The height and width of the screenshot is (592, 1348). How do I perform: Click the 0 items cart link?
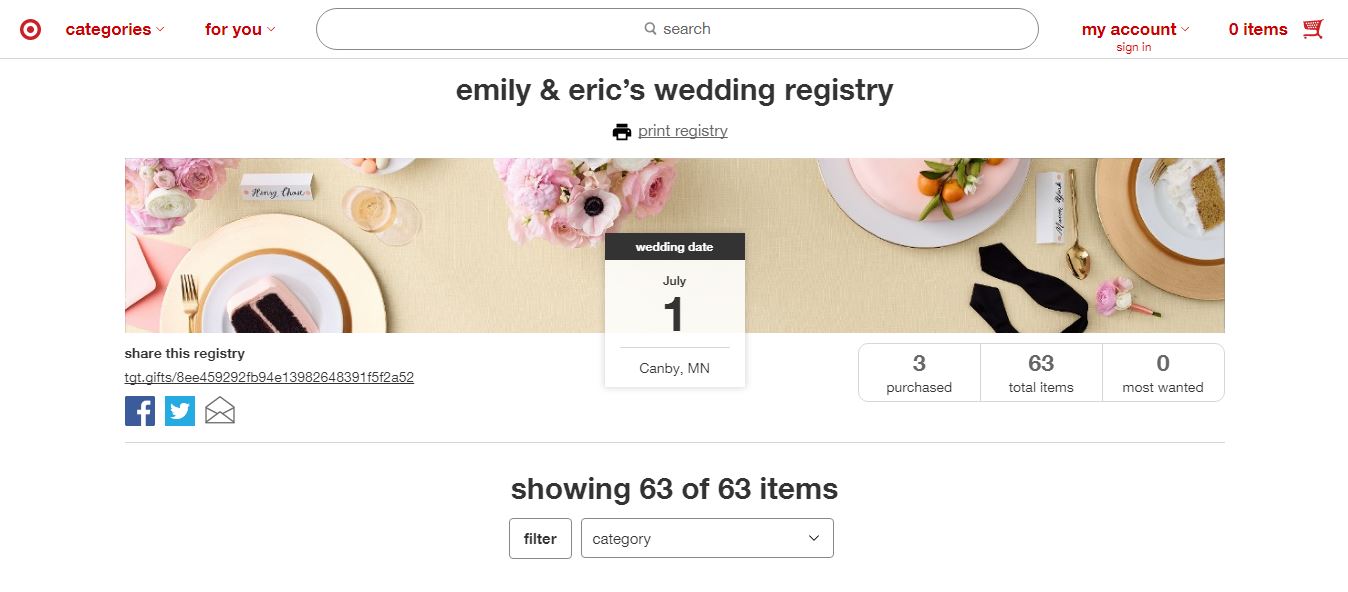(1258, 29)
